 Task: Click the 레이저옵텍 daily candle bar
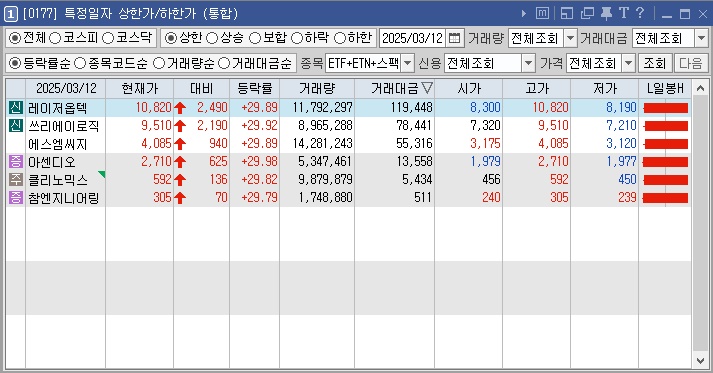point(665,108)
